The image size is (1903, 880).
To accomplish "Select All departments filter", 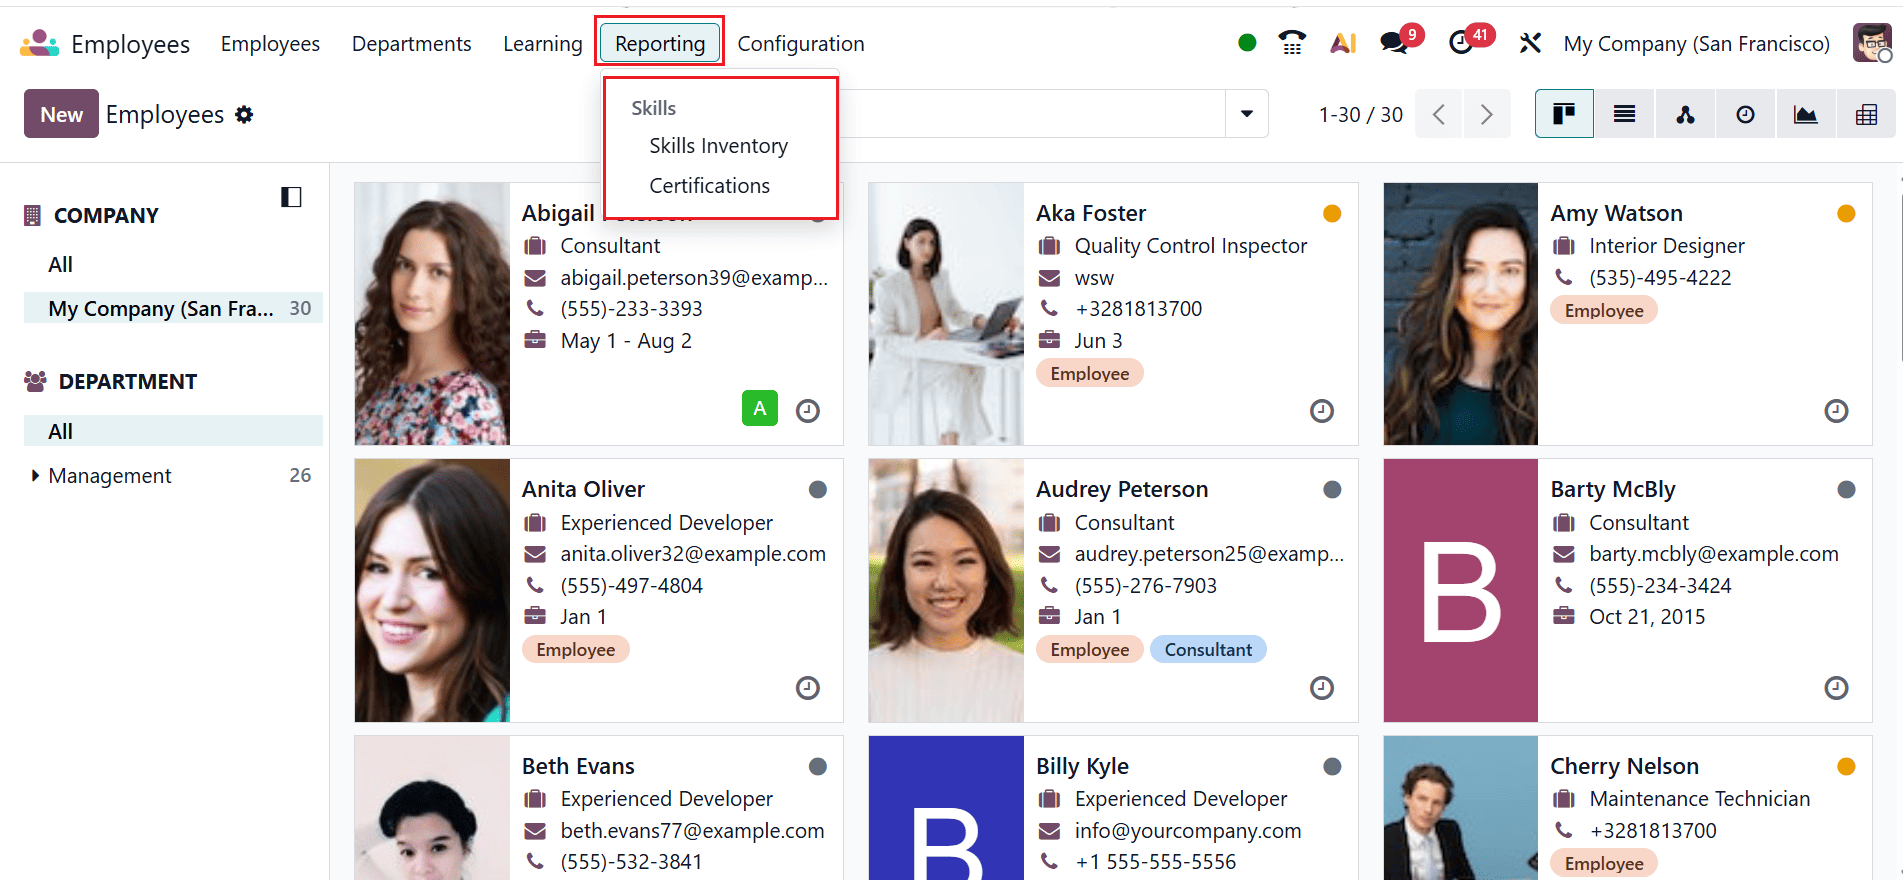I will pos(173,431).
